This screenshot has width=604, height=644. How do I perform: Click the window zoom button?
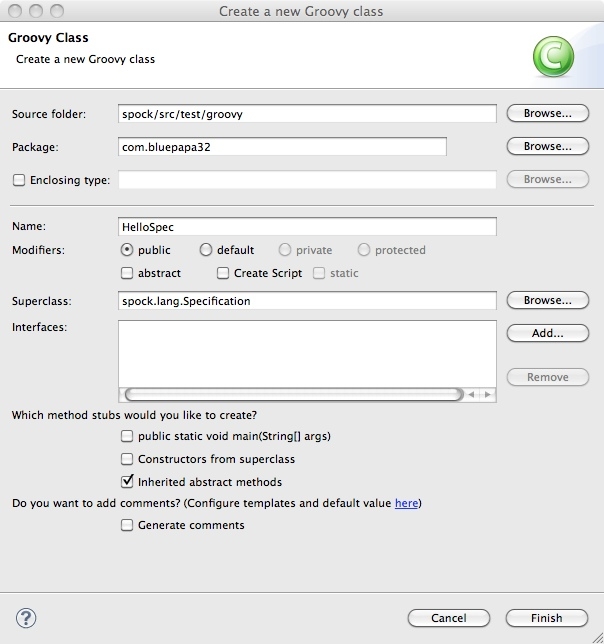(x=57, y=11)
